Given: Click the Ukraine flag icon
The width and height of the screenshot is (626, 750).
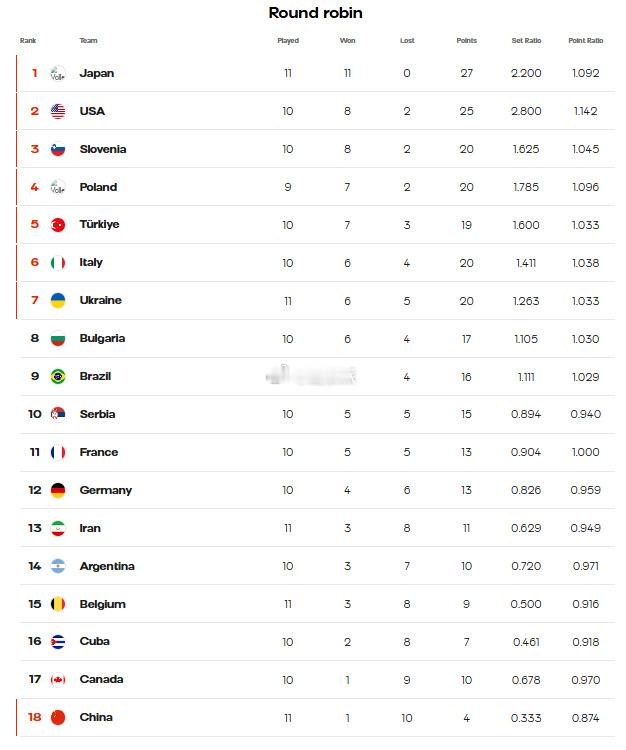Looking at the screenshot, I should [x=58, y=301].
